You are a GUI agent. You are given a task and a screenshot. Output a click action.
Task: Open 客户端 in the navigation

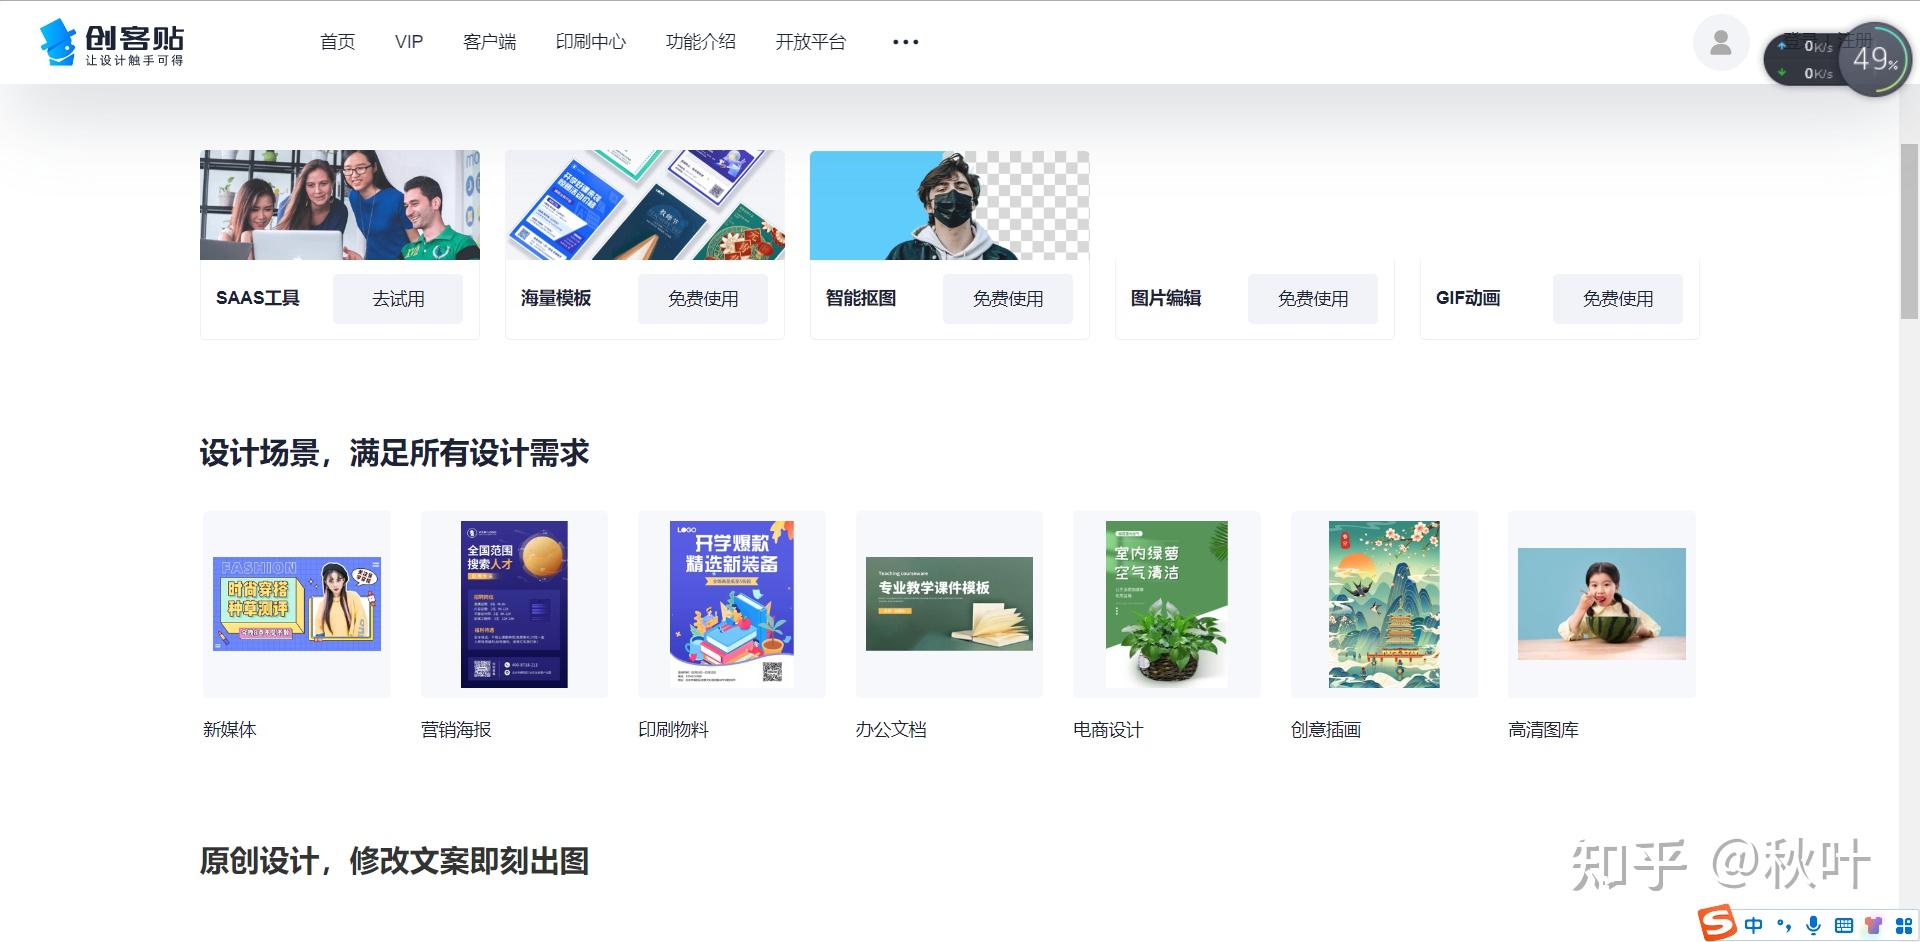[490, 42]
